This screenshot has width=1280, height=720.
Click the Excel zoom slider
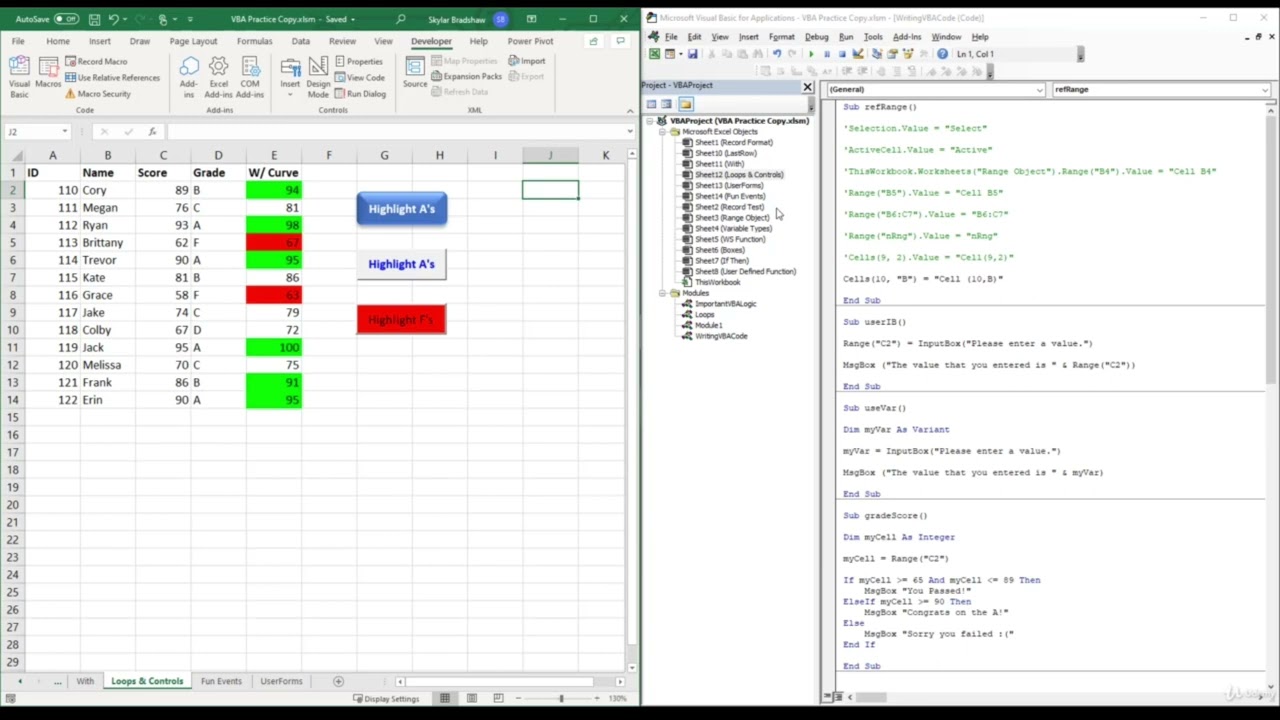[x=561, y=698]
